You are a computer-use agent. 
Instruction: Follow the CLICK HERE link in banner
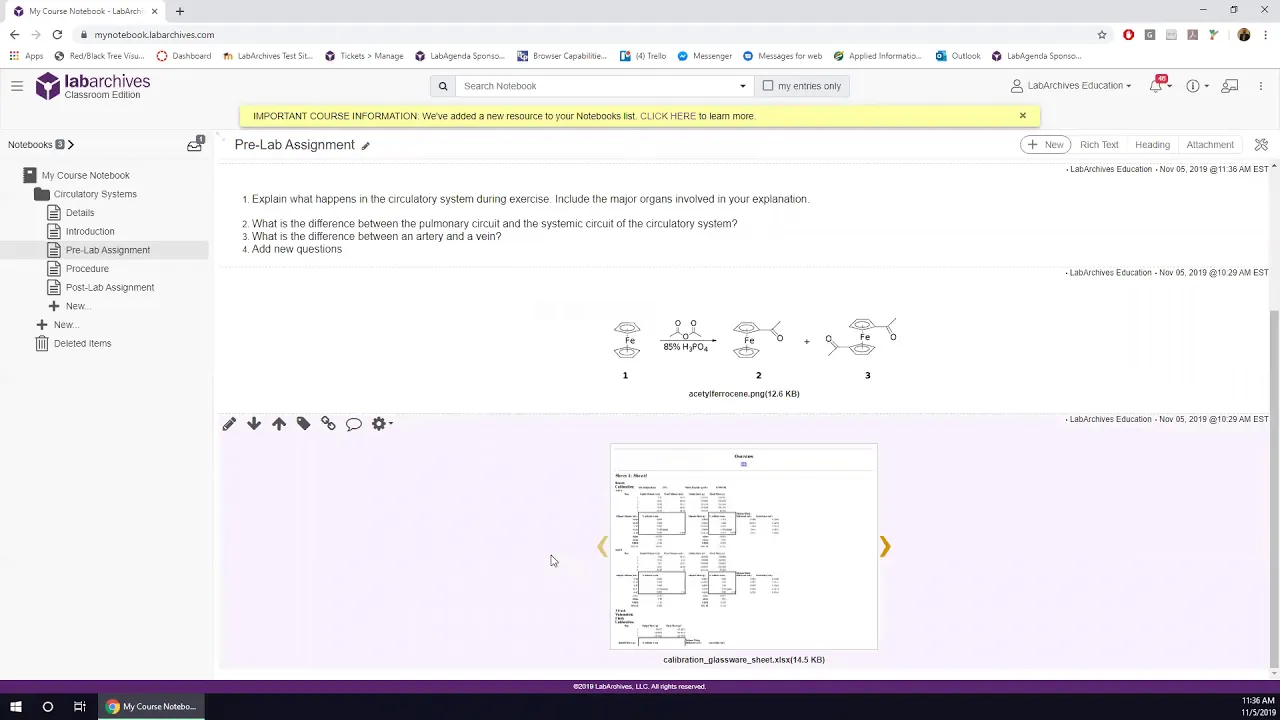[668, 116]
